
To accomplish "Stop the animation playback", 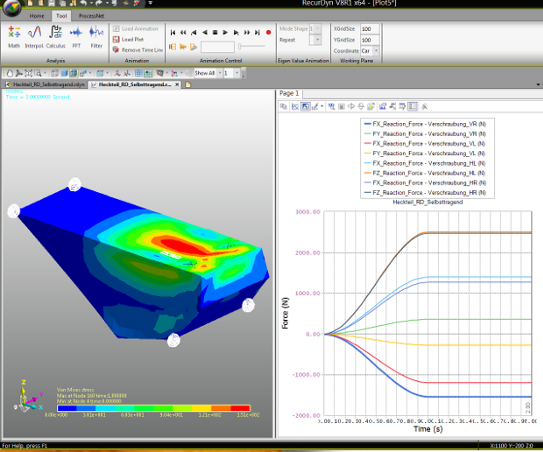I will click(215, 32).
